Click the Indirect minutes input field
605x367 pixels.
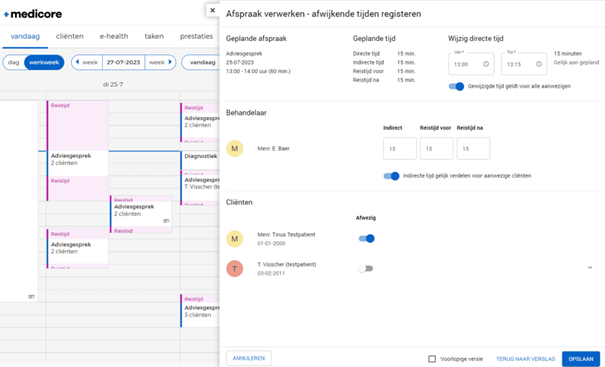point(400,149)
